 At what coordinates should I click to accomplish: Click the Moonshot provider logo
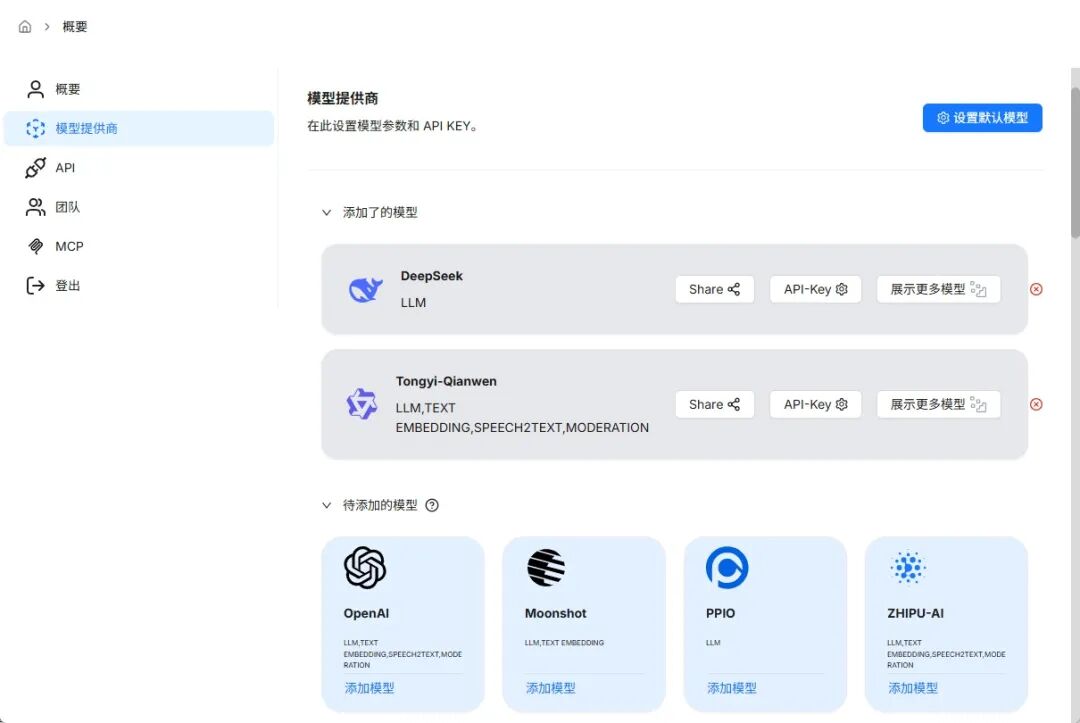pyautogui.click(x=544, y=567)
